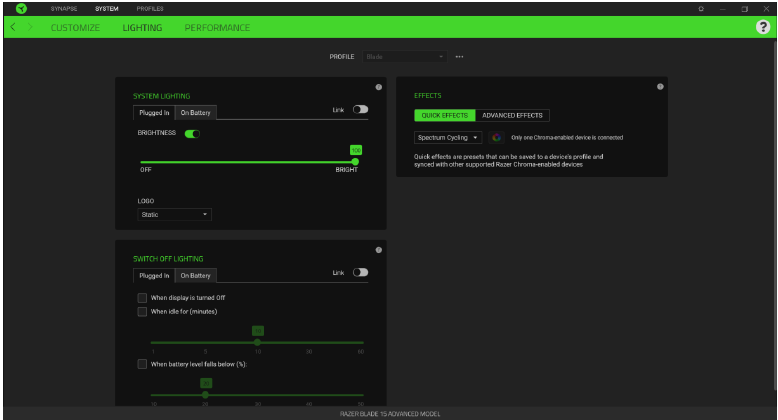Open the Spectrum Cycling effect dropdown
Image resolution: width=778 pixels, height=420 pixels.
pyautogui.click(x=448, y=138)
